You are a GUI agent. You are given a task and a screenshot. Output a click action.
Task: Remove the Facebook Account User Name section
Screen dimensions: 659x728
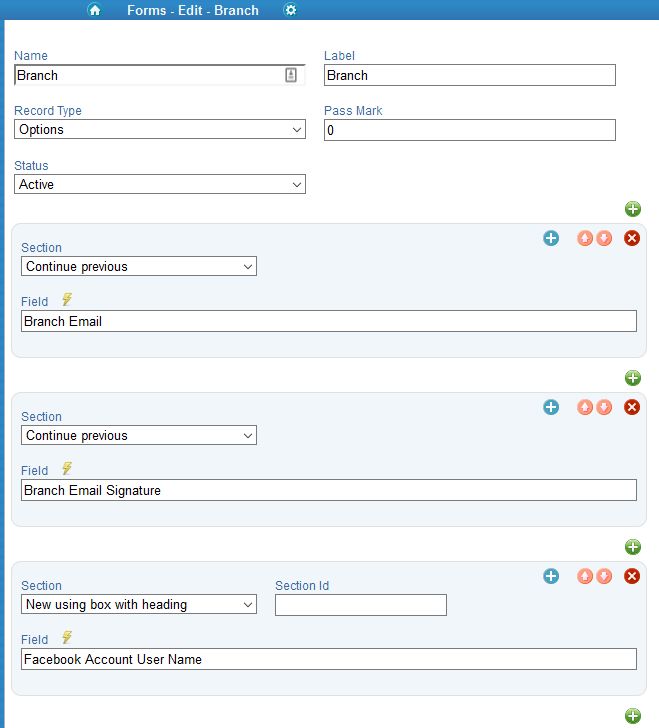point(631,576)
